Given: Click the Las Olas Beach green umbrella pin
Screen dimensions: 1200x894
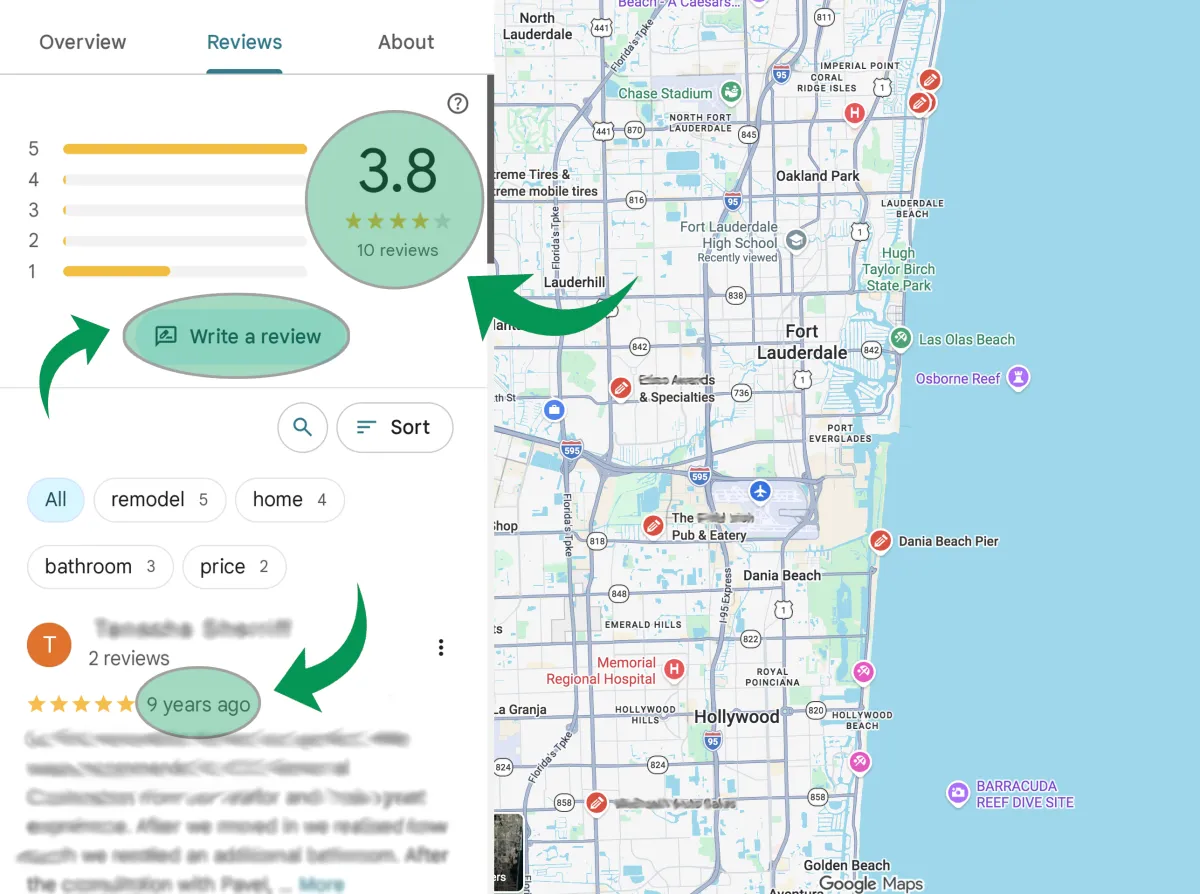Looking at the screenshot, I should pyautogui.click(x=901, y=338).
